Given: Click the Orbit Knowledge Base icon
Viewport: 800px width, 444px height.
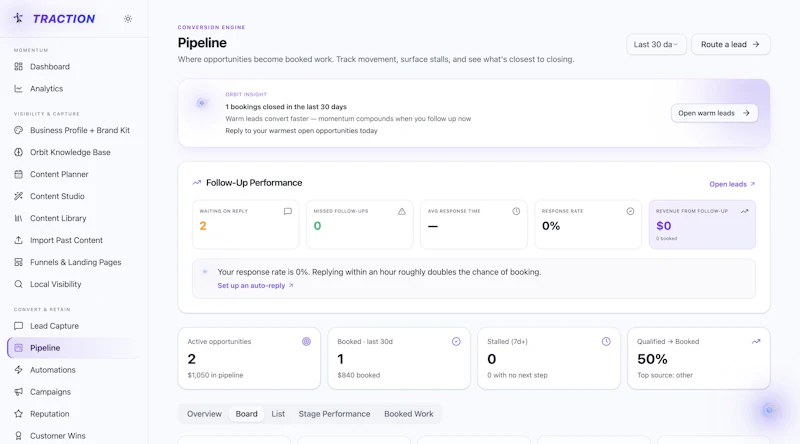Looking at the screenshot, I should [18, 152].
